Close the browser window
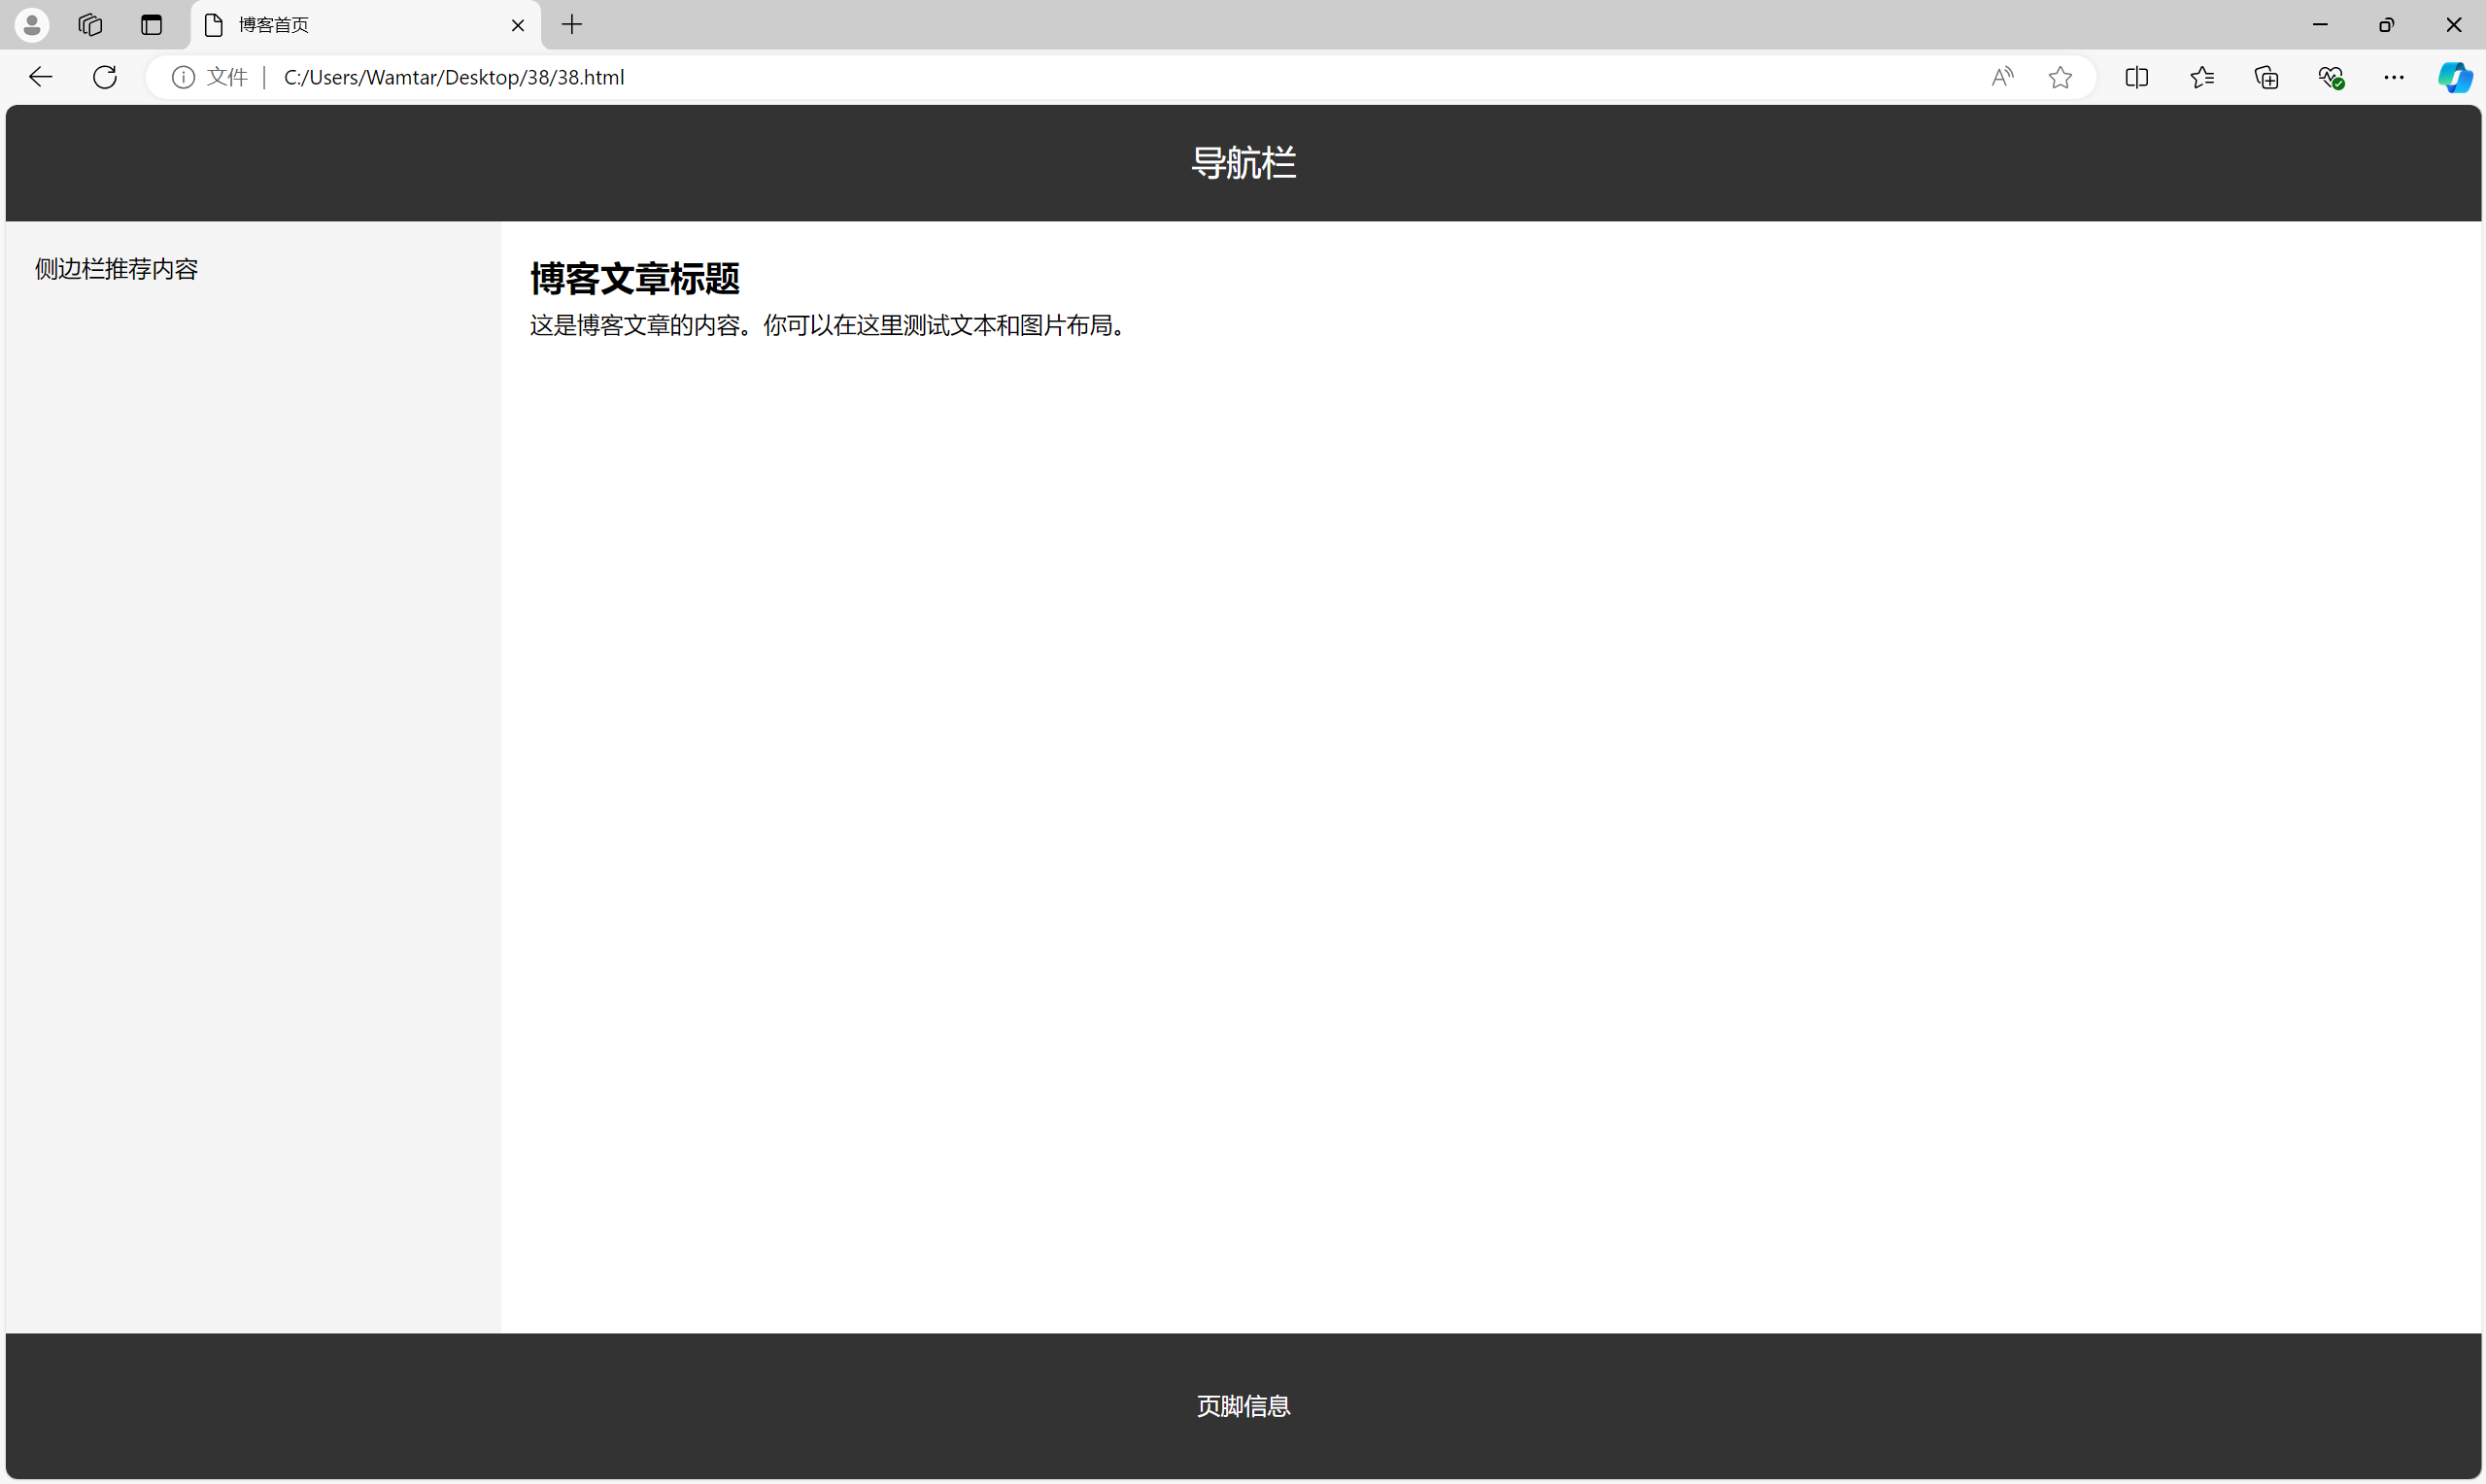The width and height of the screenshot is (2486, 1484). (2454, 25)
